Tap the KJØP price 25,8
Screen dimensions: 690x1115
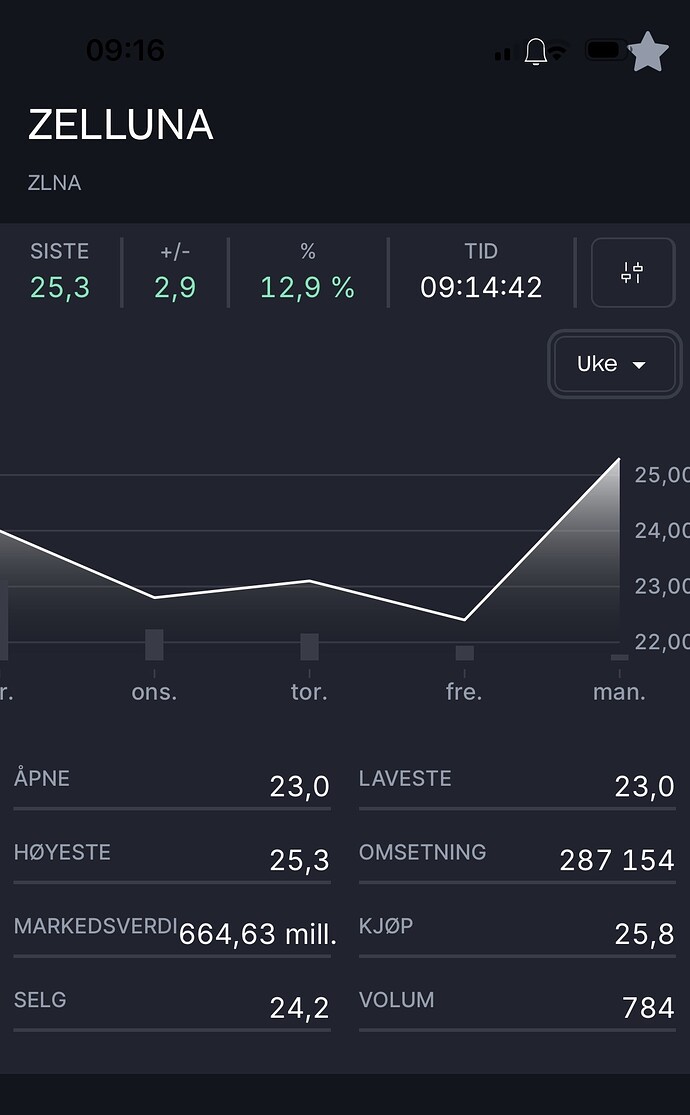pyautogui.click(x=644, y=935)
